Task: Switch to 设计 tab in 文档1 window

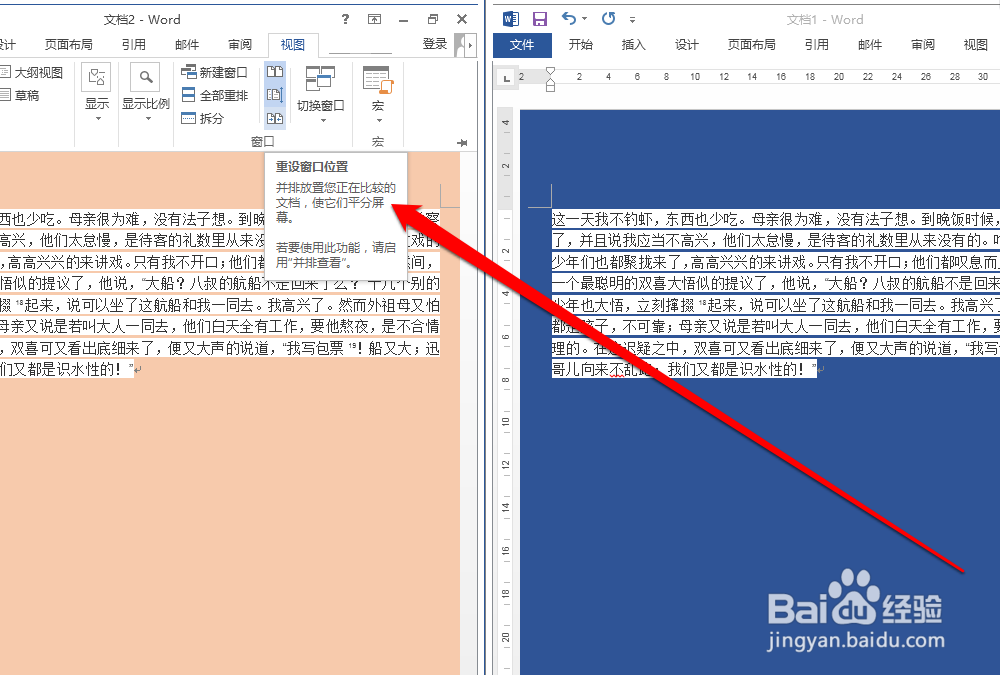Action: (x=686, y=45)
